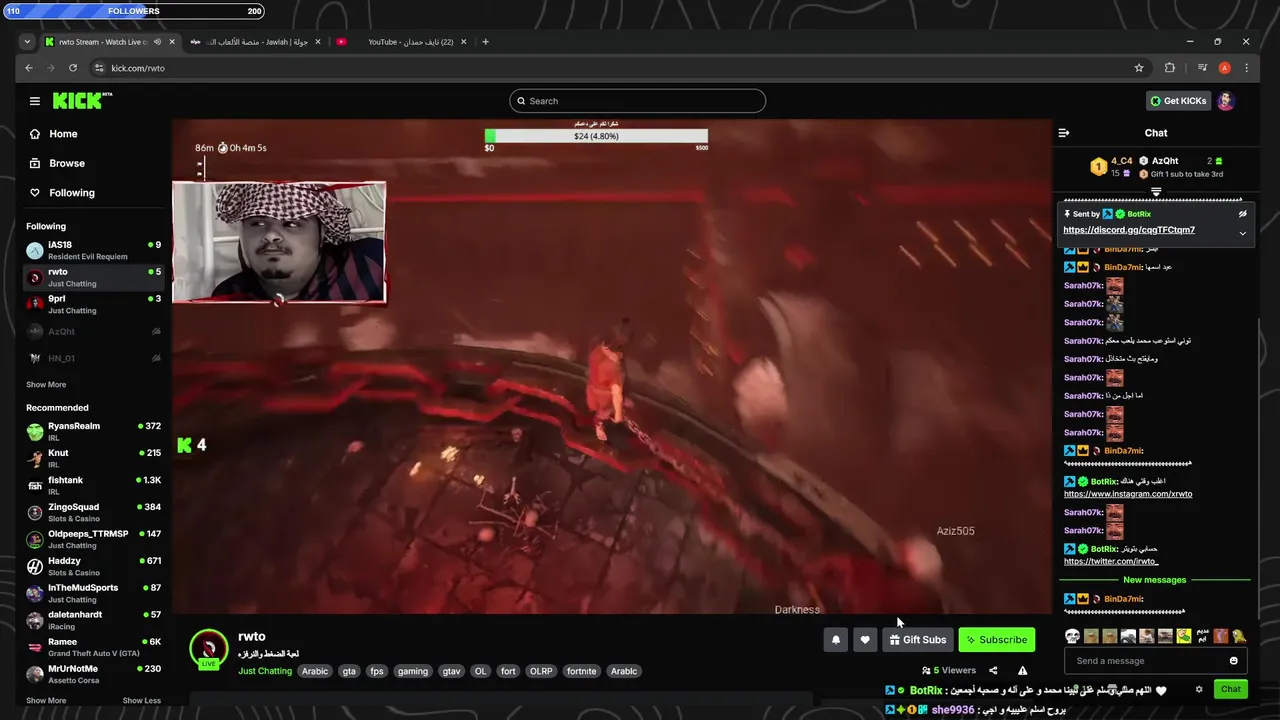
Task: Select the rwto Stream browser tab
Action: [110, 42]
